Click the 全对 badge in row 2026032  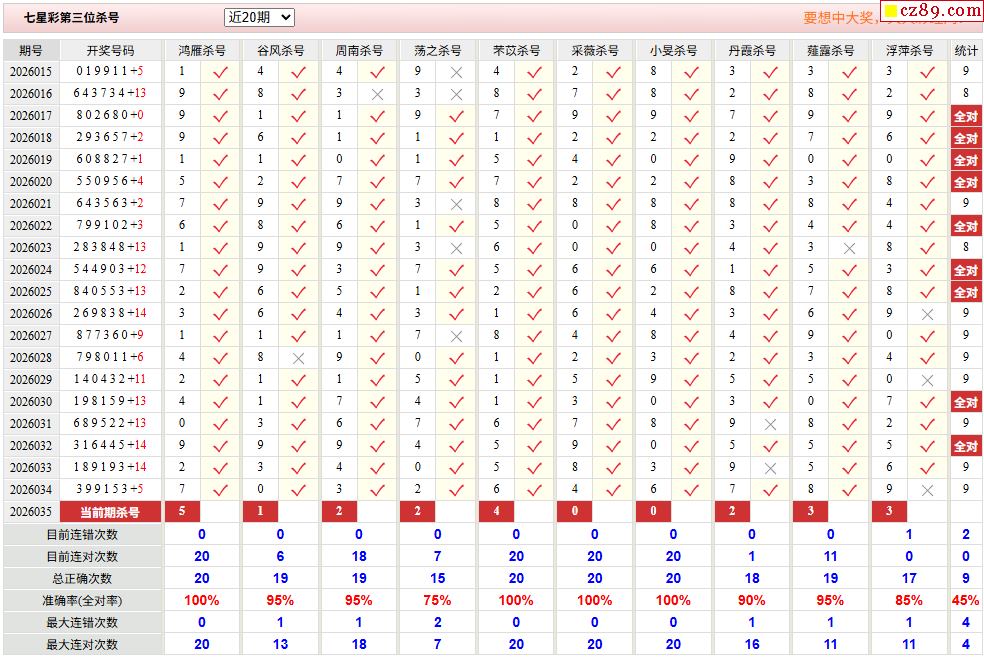pos(966,446)
